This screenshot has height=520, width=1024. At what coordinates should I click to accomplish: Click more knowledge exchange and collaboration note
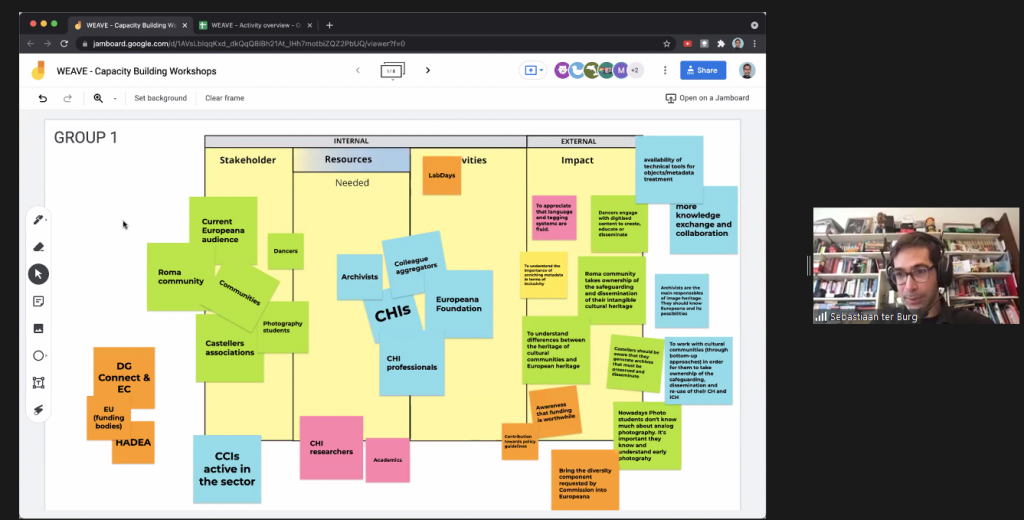click(x=704, y=221)
